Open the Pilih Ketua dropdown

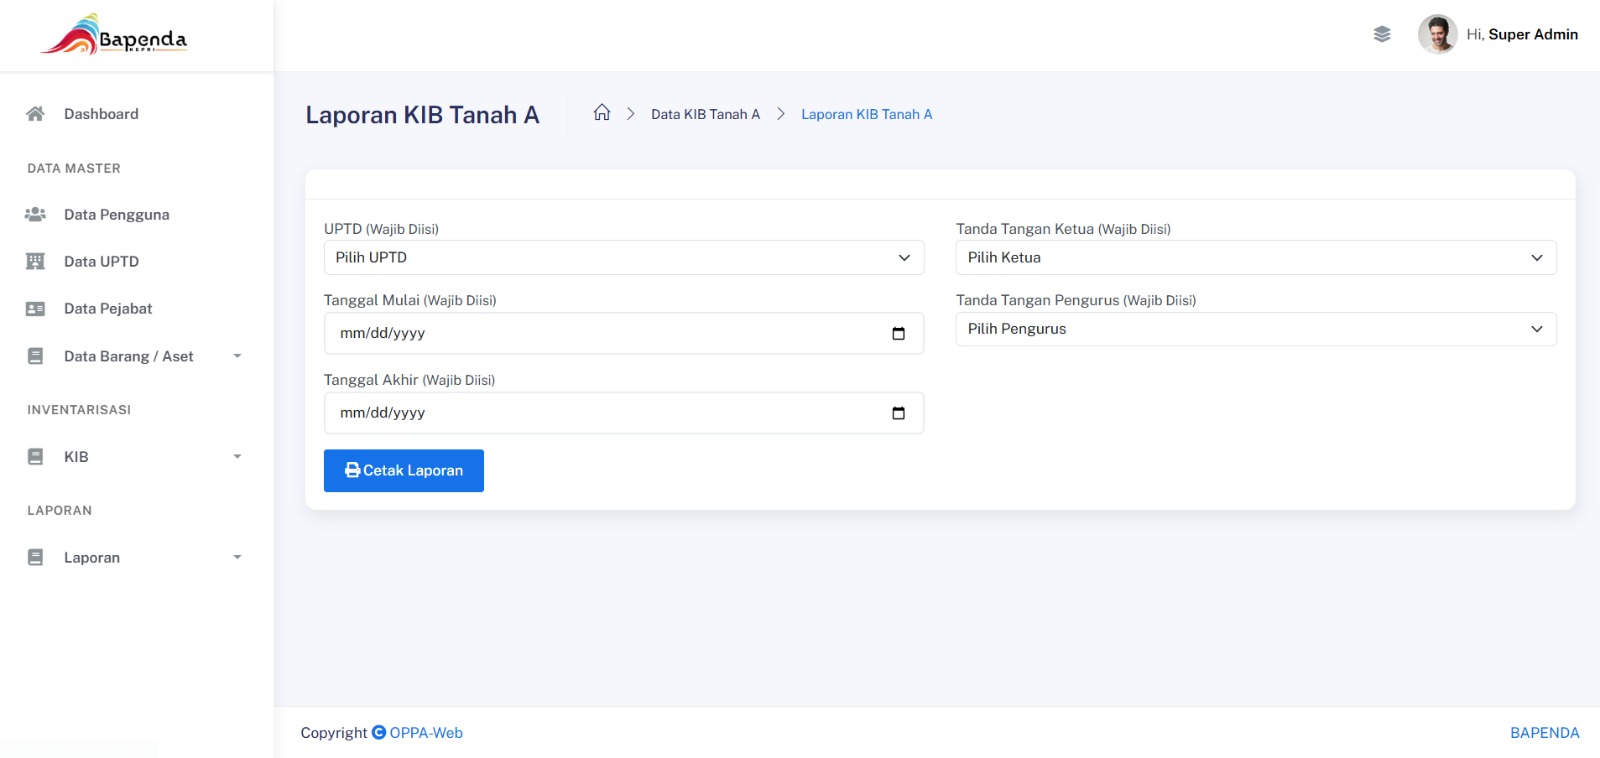coord(1256,258)
